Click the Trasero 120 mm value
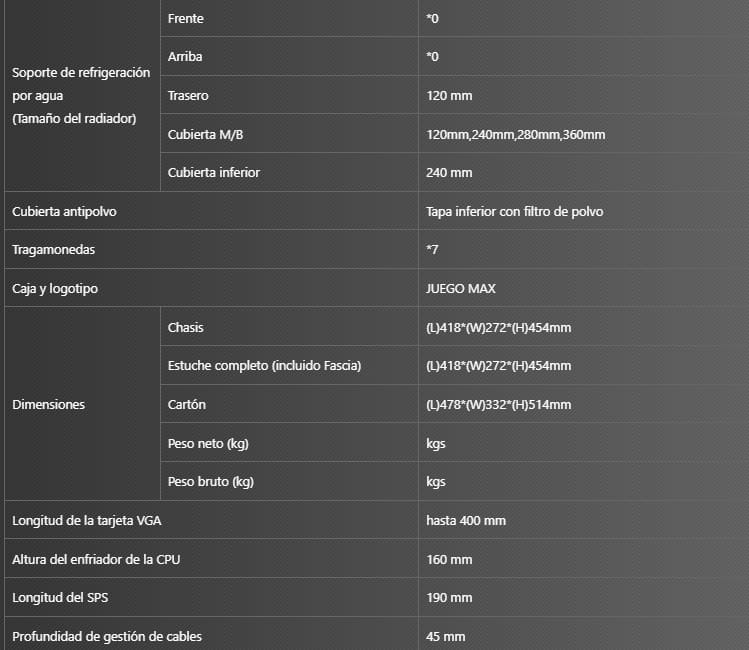The width and height of the screenshot is (749, 650). (449, 96)
